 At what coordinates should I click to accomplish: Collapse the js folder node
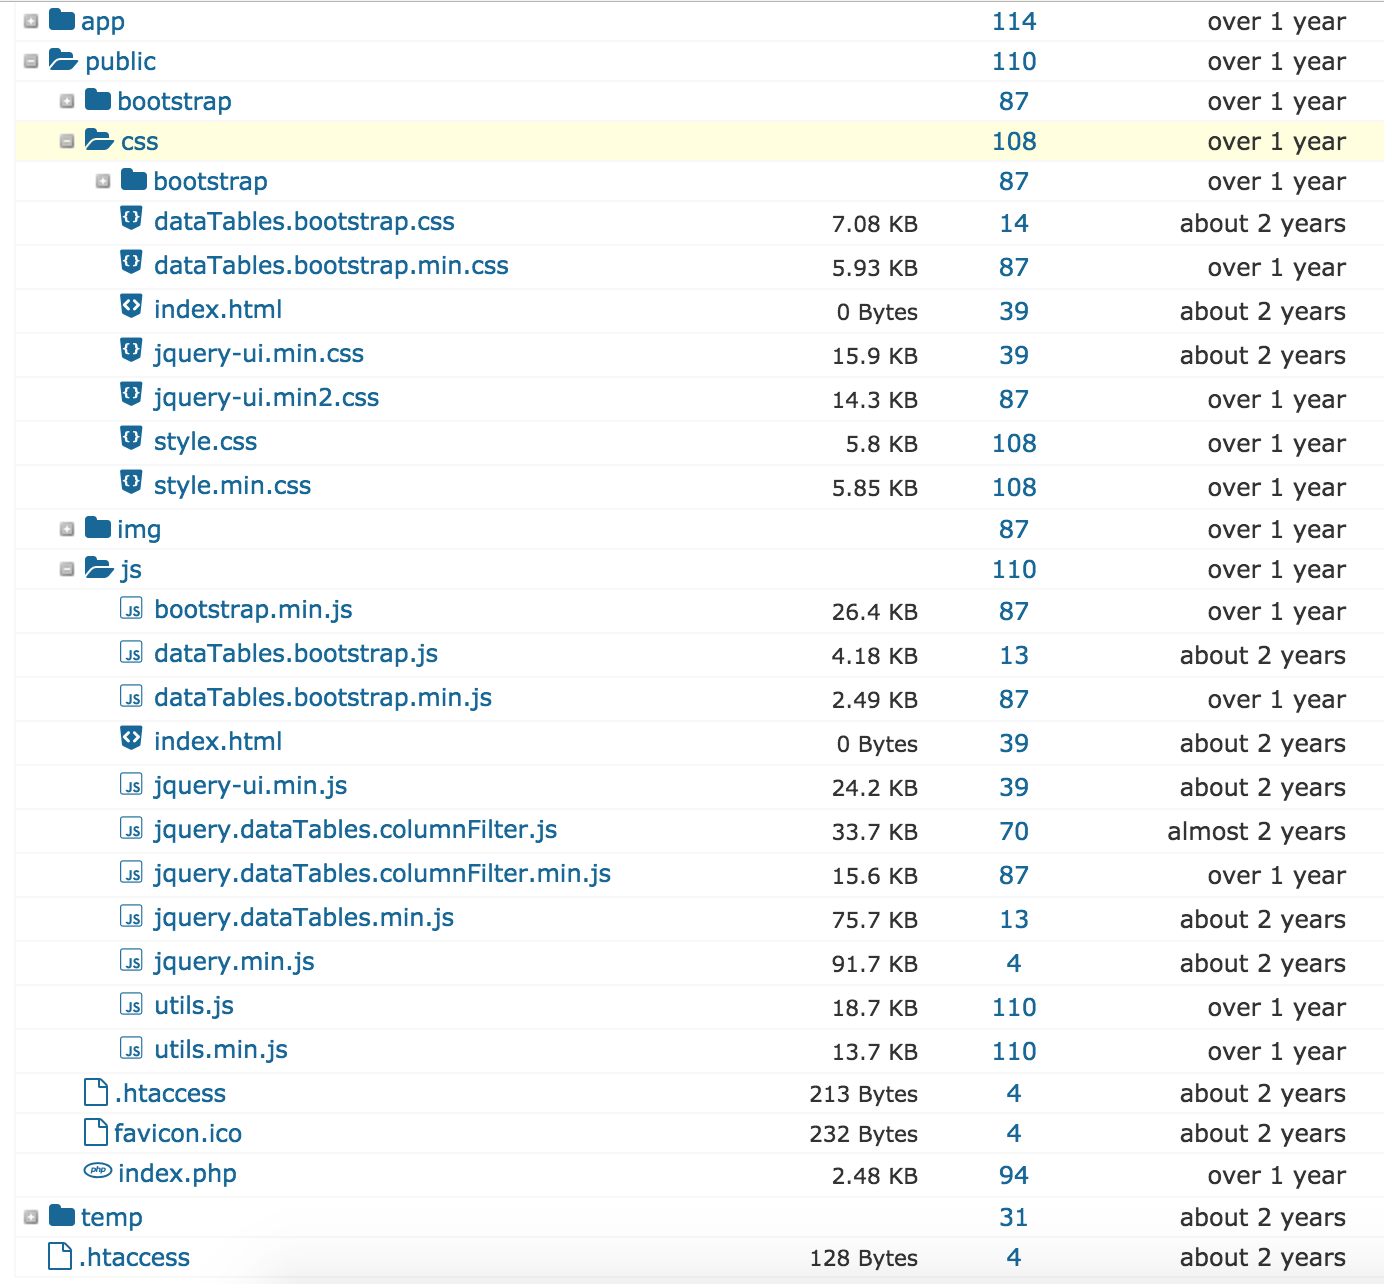click(67, 569)
